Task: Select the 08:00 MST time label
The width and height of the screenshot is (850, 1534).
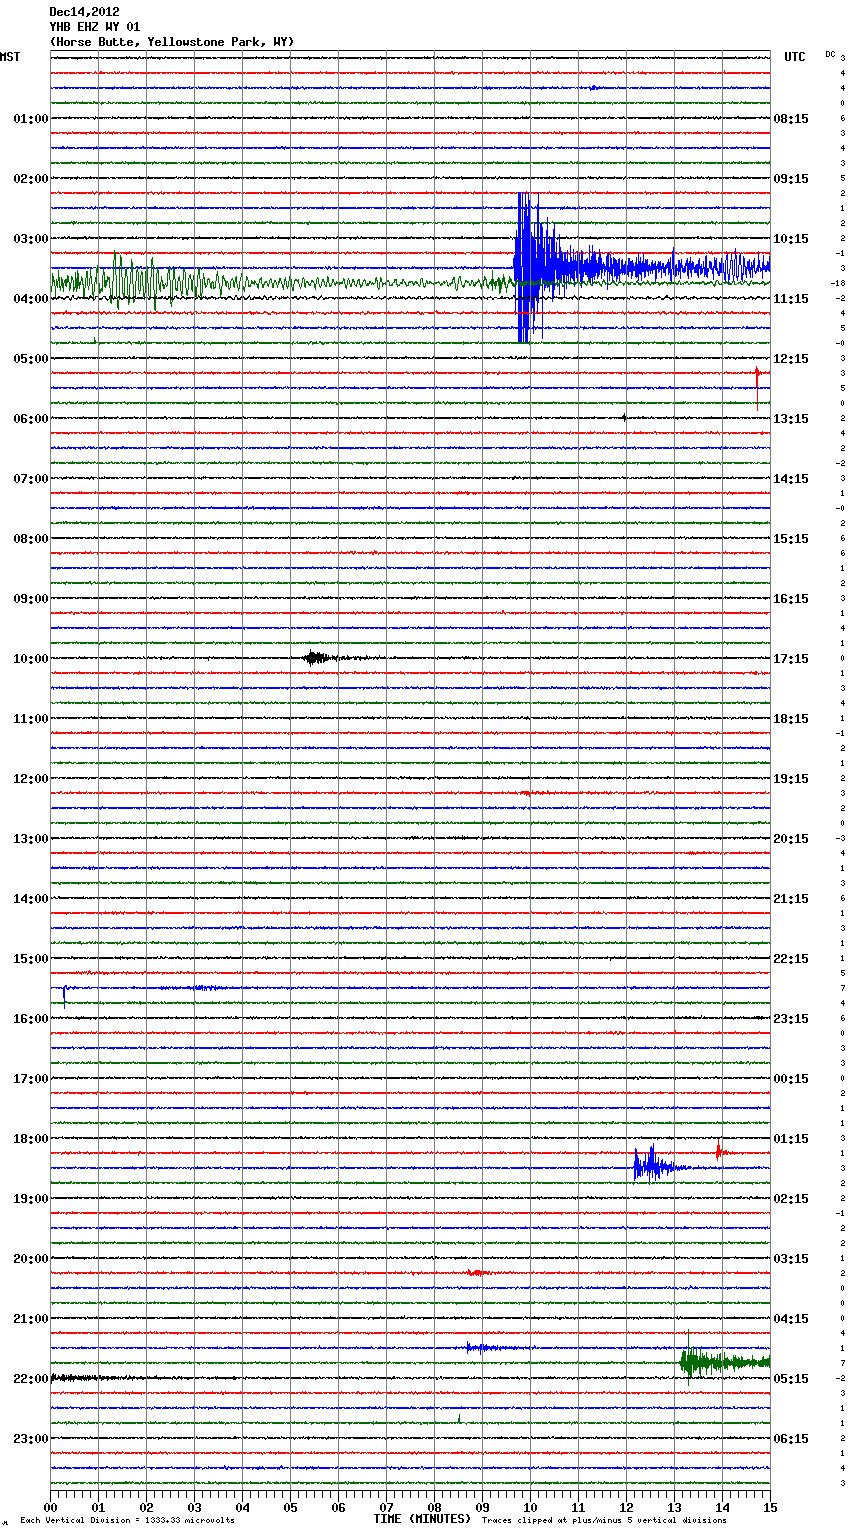Action: pyautogui.click(x=31, y=539)
